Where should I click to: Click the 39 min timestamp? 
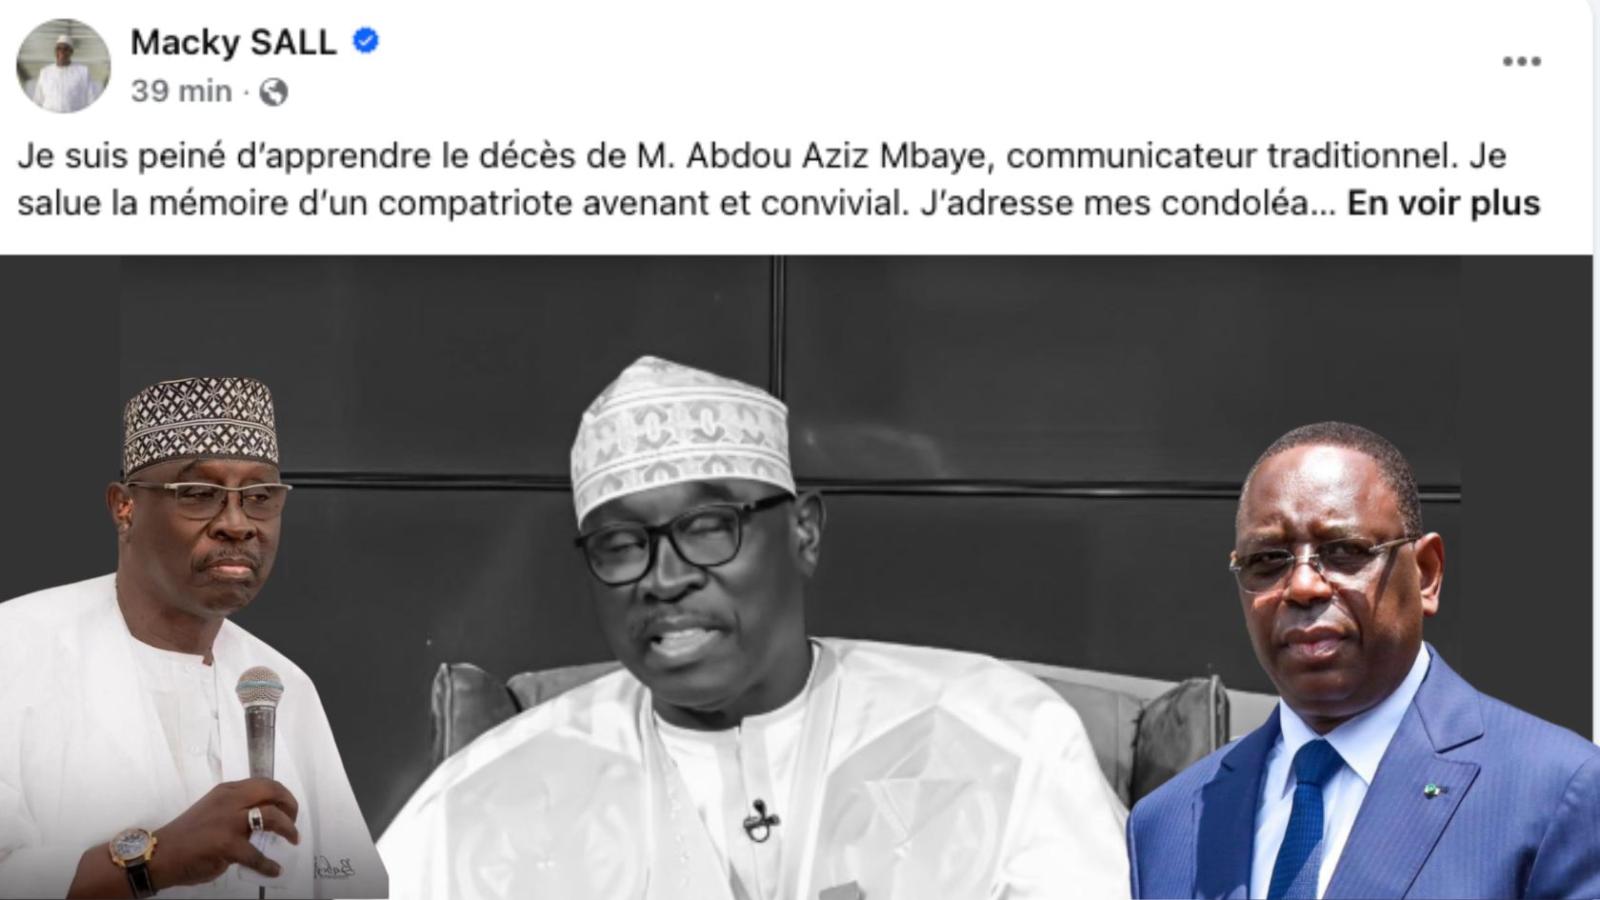click(181, 91)
